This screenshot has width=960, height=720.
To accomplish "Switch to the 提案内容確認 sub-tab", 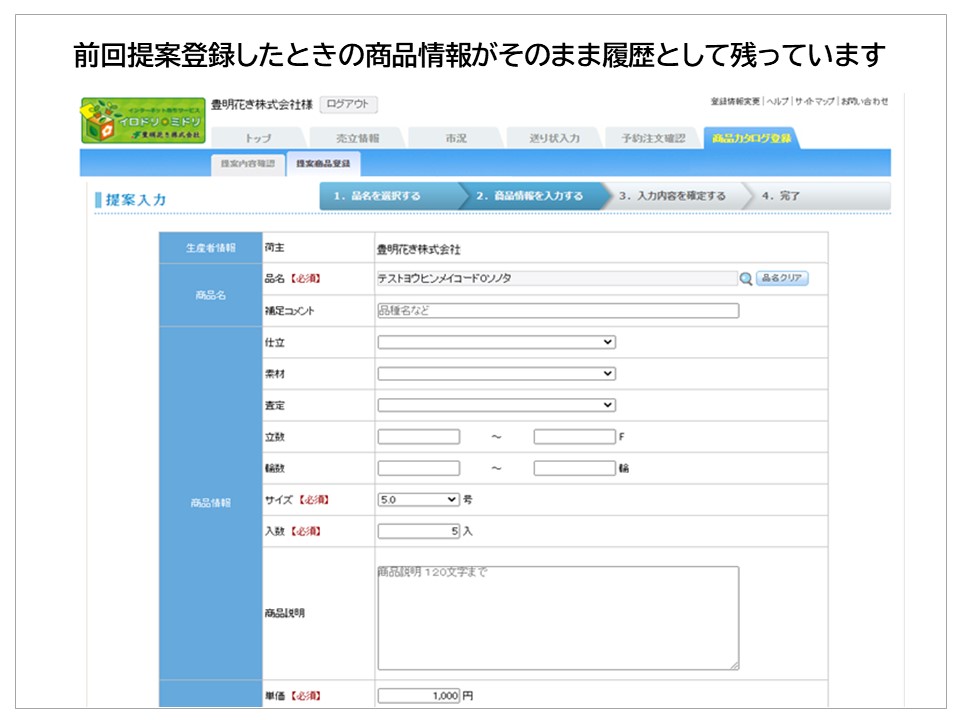I will point(247,163).
